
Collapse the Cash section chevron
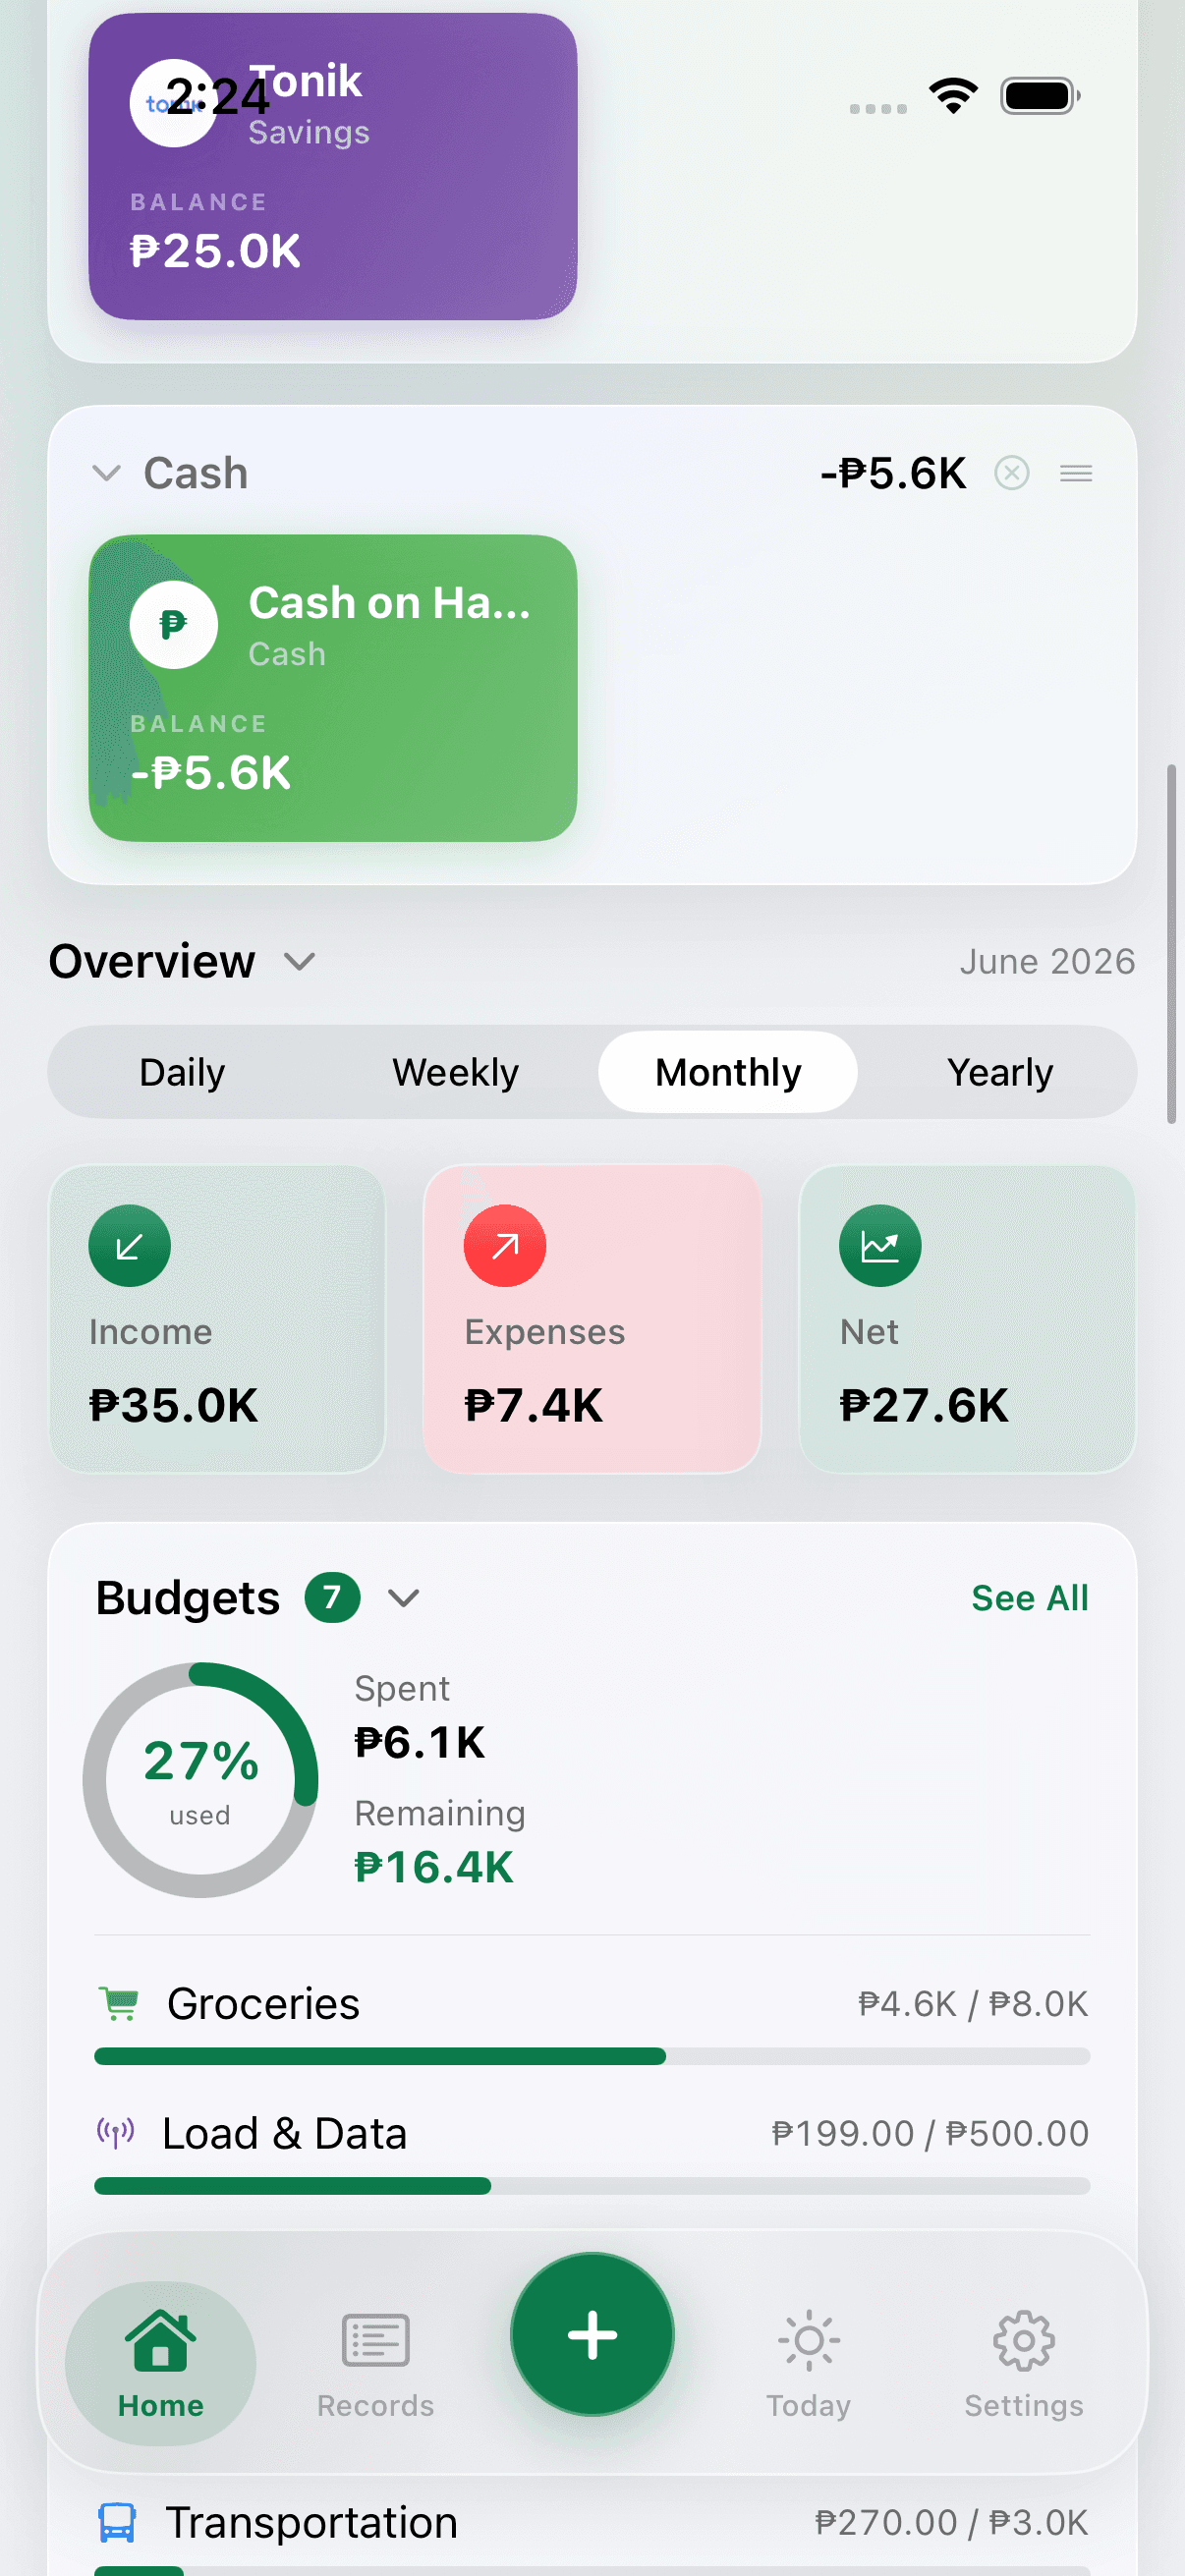106,473
